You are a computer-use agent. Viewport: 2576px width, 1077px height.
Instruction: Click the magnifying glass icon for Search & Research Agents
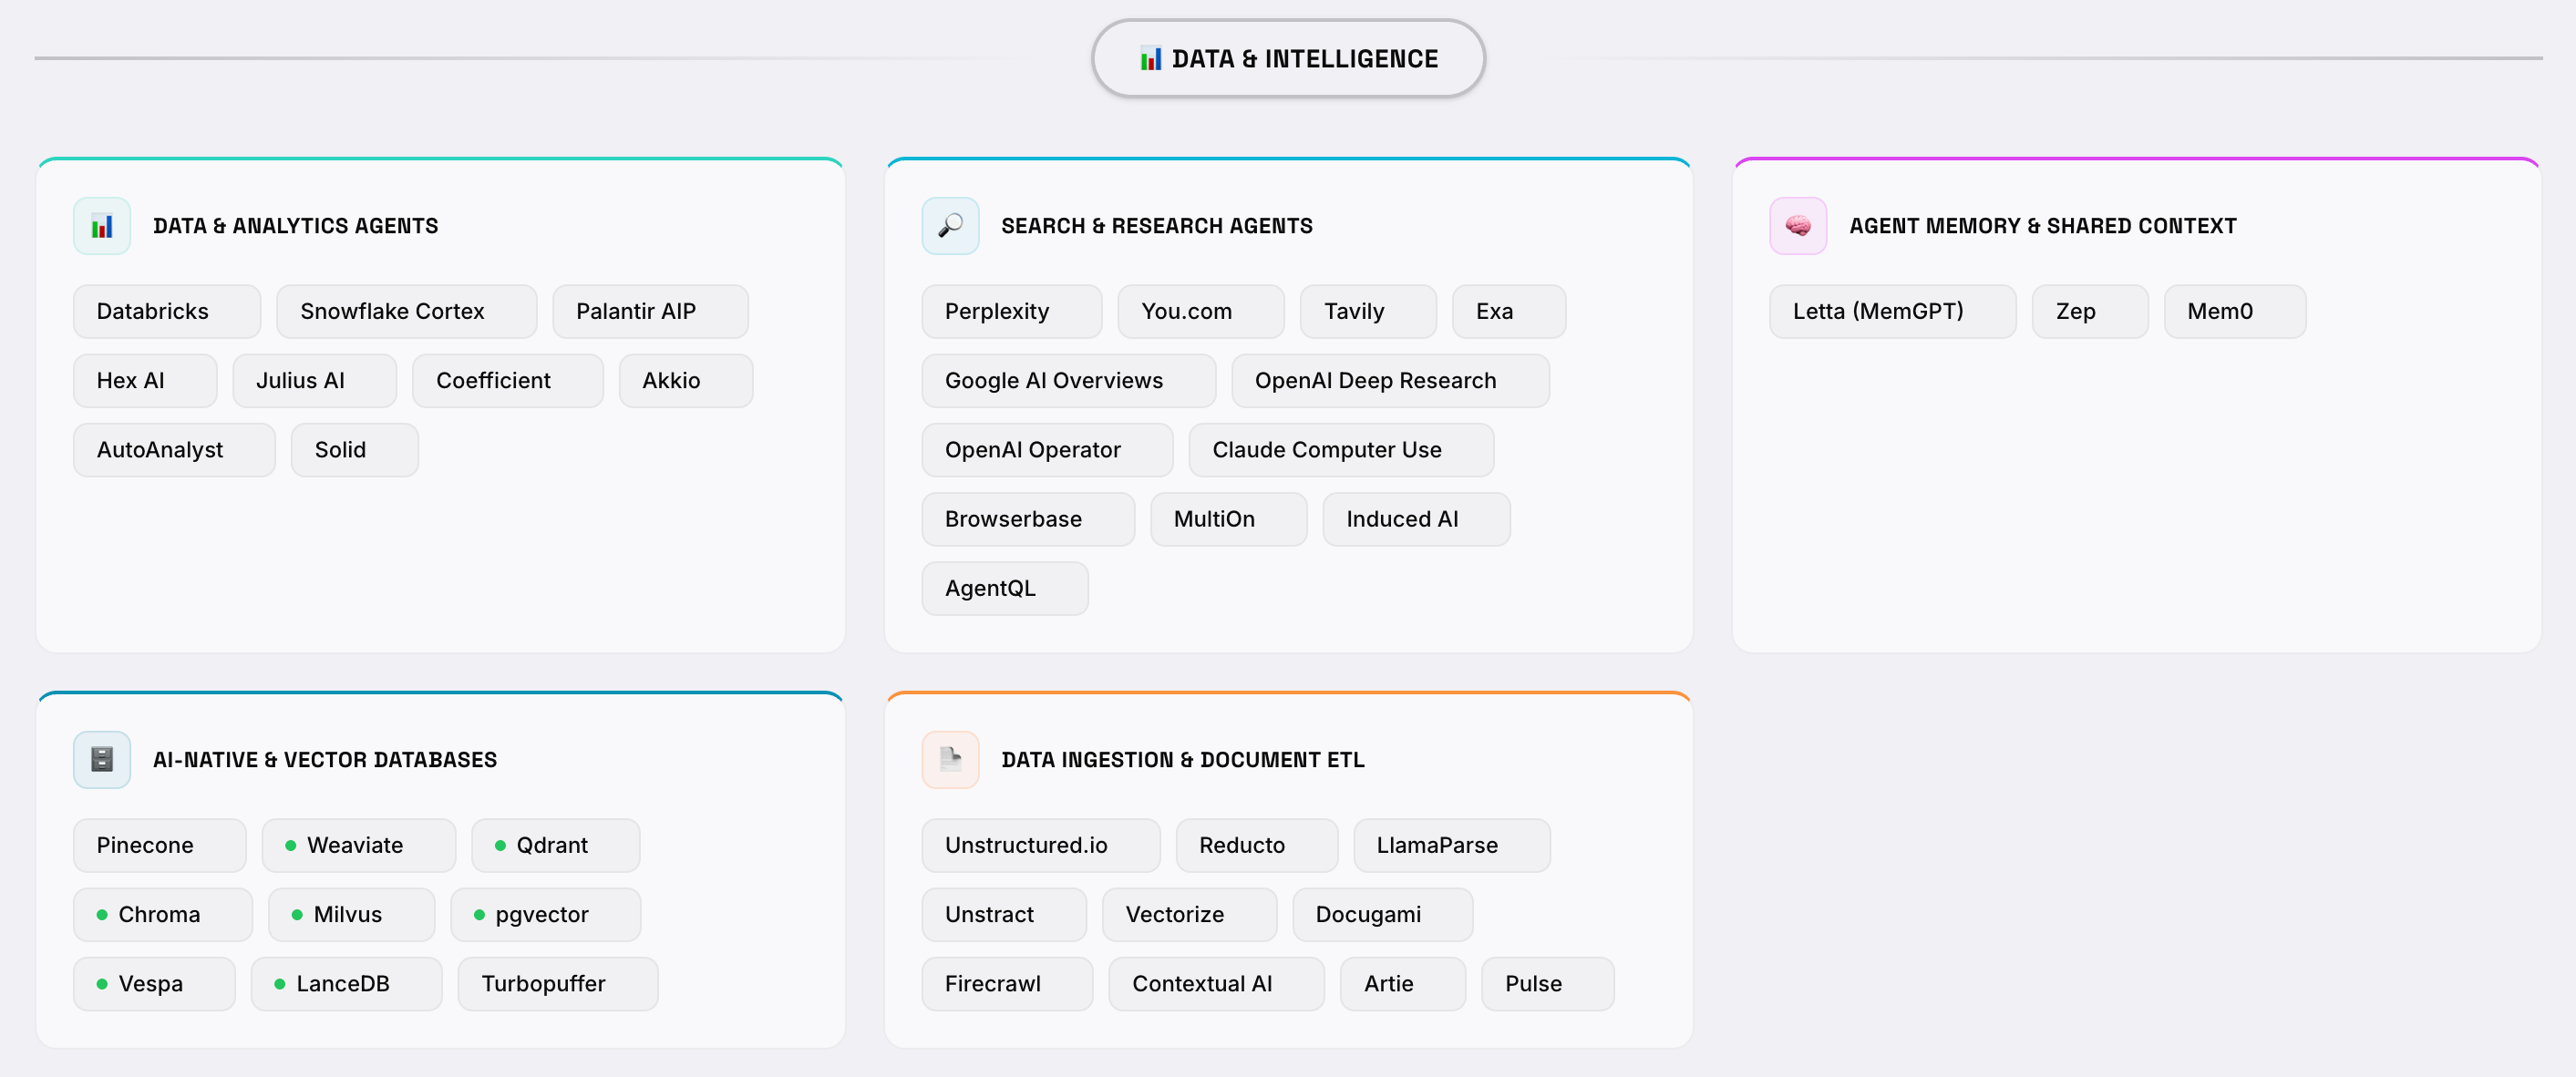pyautogui.click(x=949, y=226)
